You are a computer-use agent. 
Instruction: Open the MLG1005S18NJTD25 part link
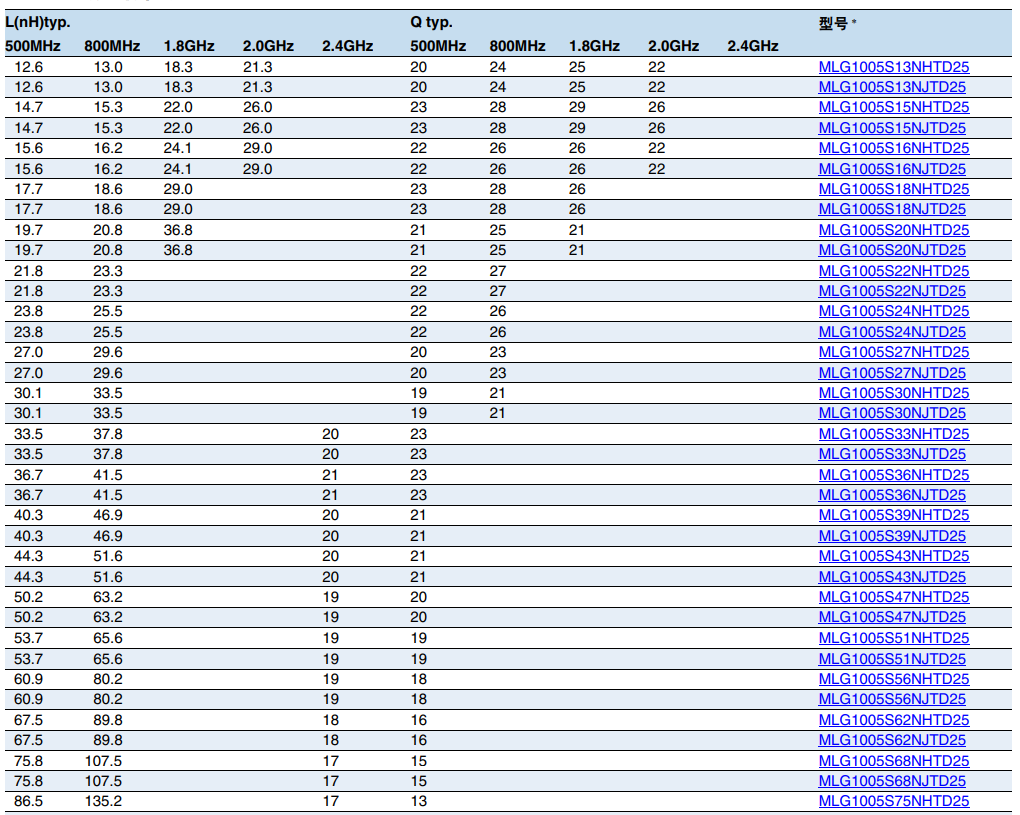point(892,209)
